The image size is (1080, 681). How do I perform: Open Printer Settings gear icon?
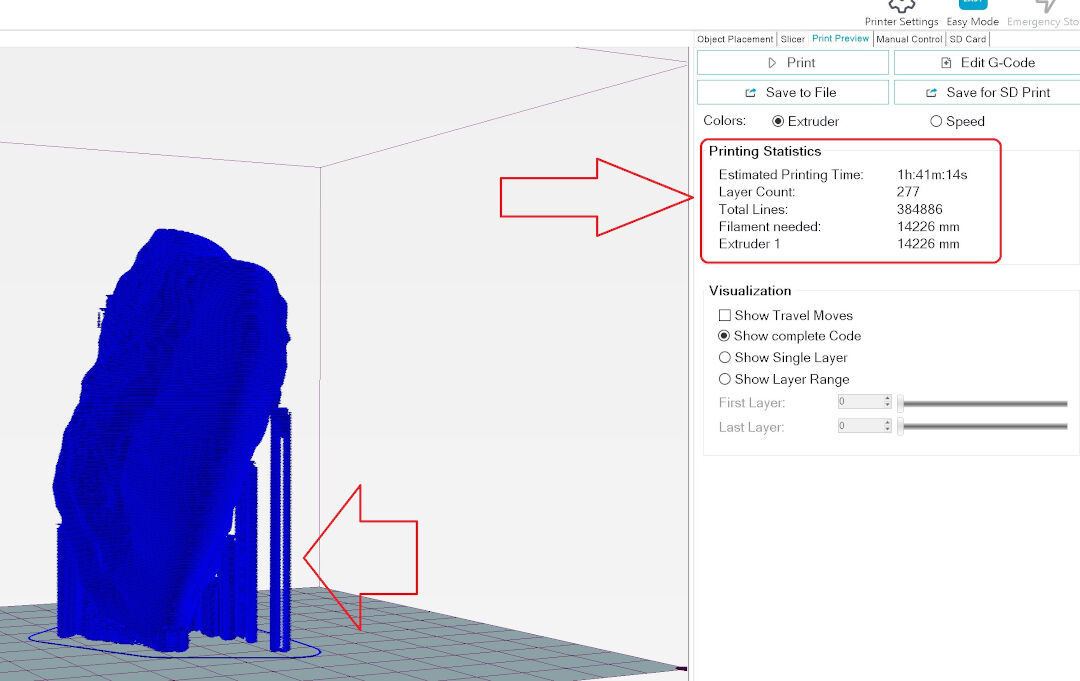pos(902,6)
